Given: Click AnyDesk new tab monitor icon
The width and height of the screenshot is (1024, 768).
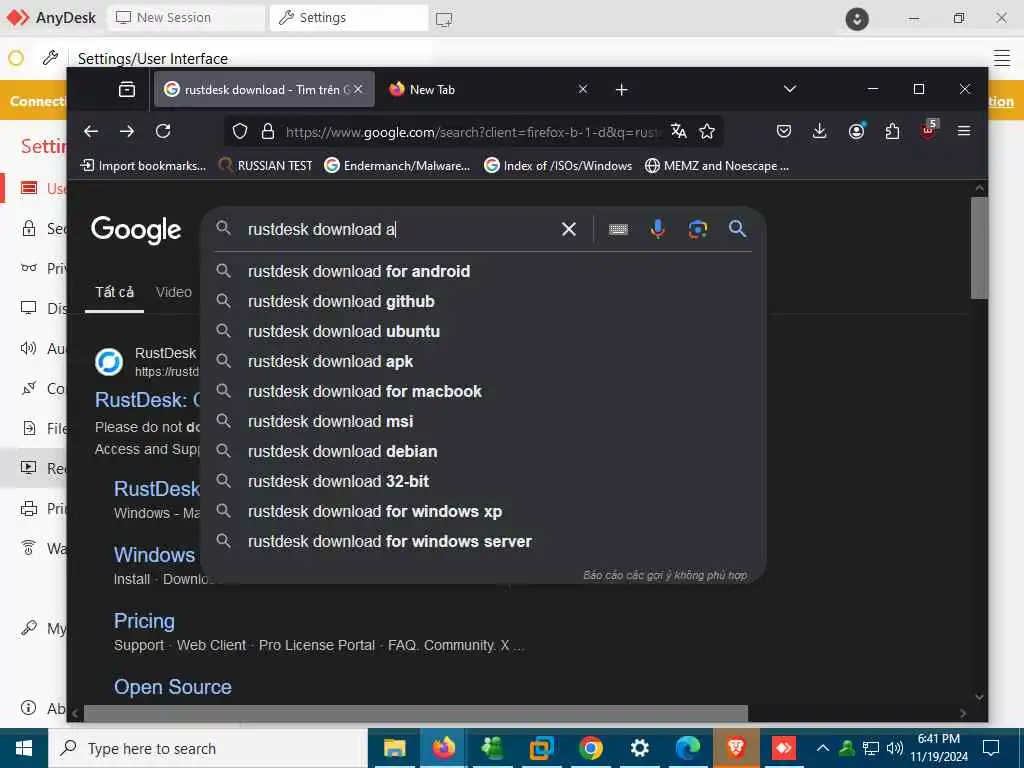Looking at the screenshot, I should 444,19.
